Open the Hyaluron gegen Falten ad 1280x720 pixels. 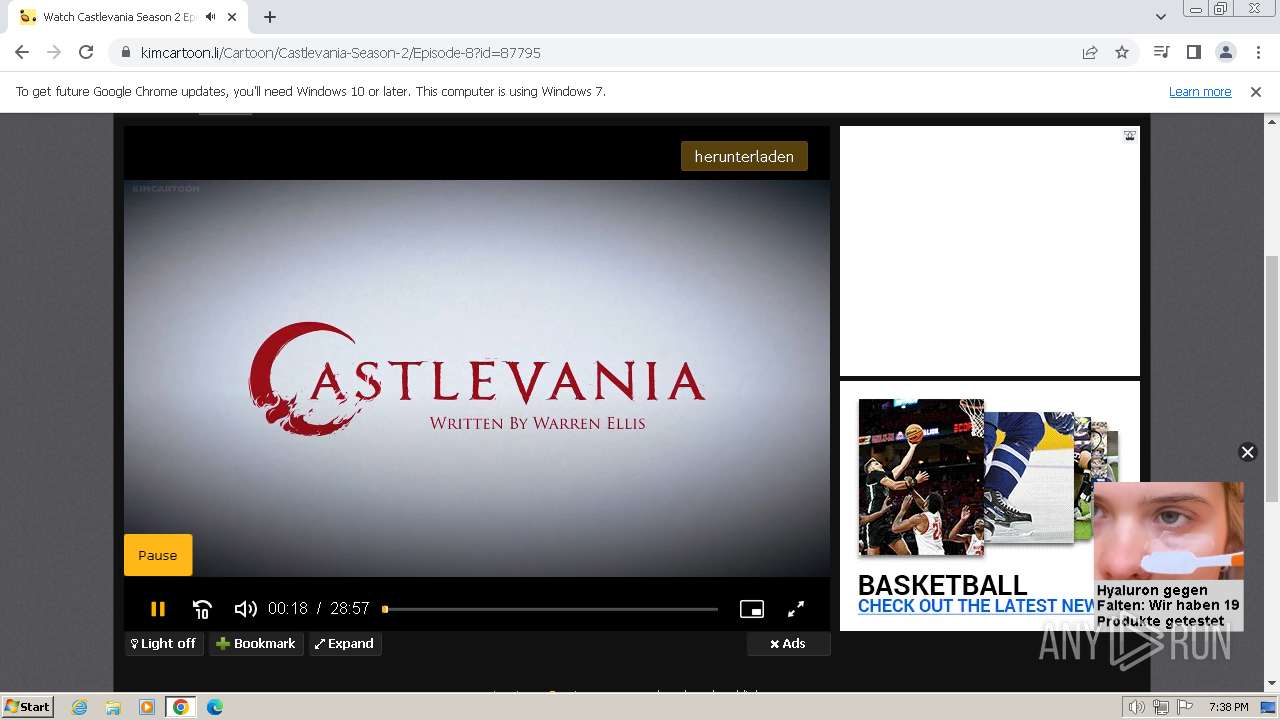[x=1168, y=556]
